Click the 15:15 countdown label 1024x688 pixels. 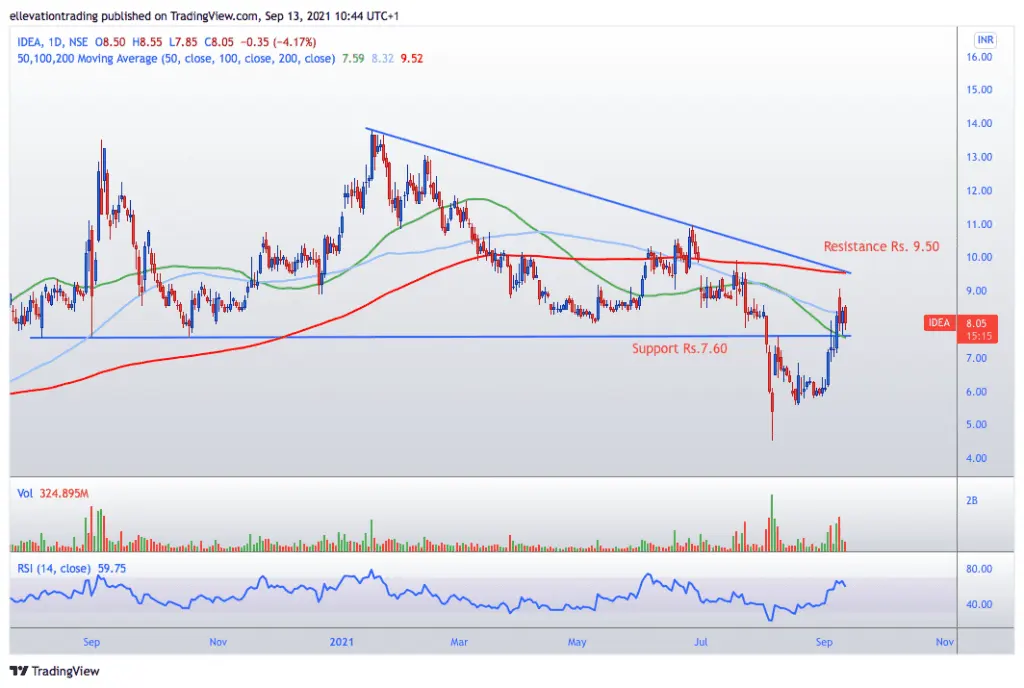[x=980, y=336]
